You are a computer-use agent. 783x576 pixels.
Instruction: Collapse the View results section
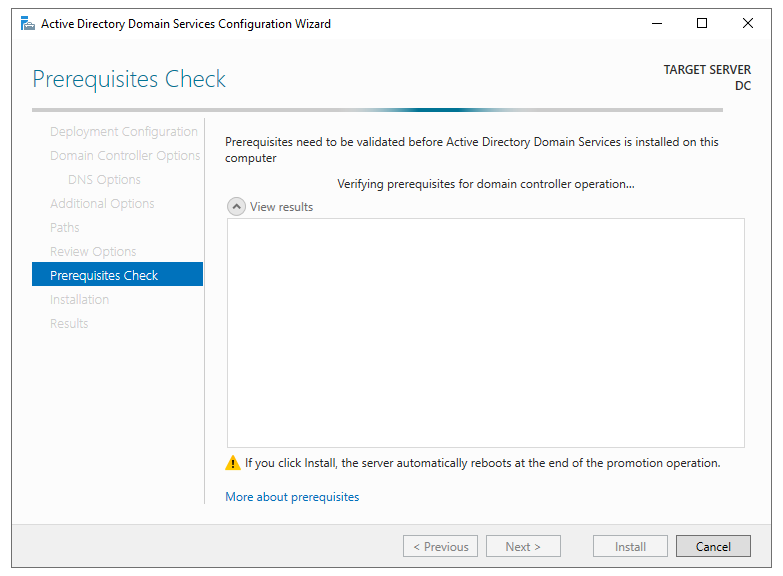click(x=236, y=207)
